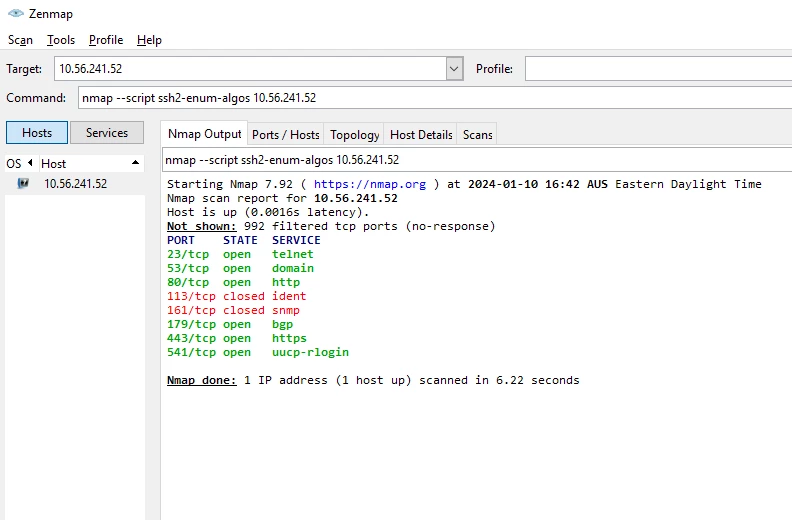This screenshot has width=792, height=520.
Task: Open the Tools menu
Action: click(61, 40)
